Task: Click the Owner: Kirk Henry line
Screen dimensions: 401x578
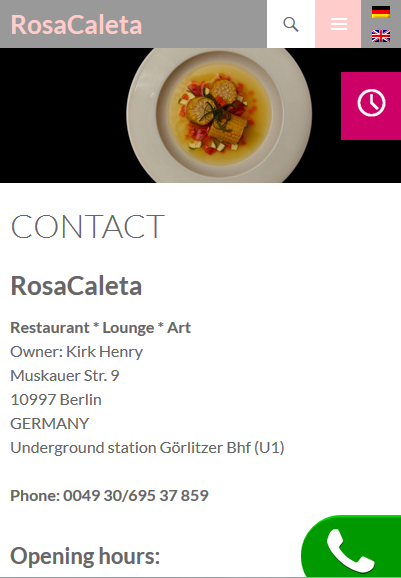Action: click(77, 352)
